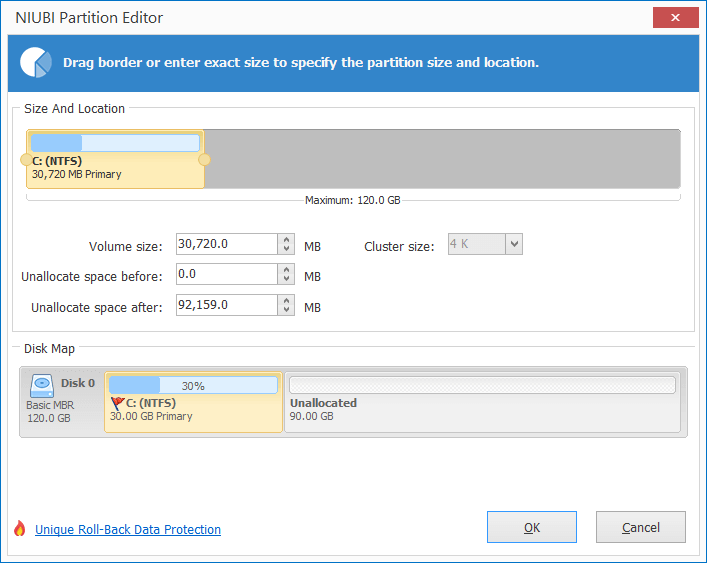Open the Unique Roll-Back Data Protection link
The image size is (707, 563).
click(x=128, y=529)
